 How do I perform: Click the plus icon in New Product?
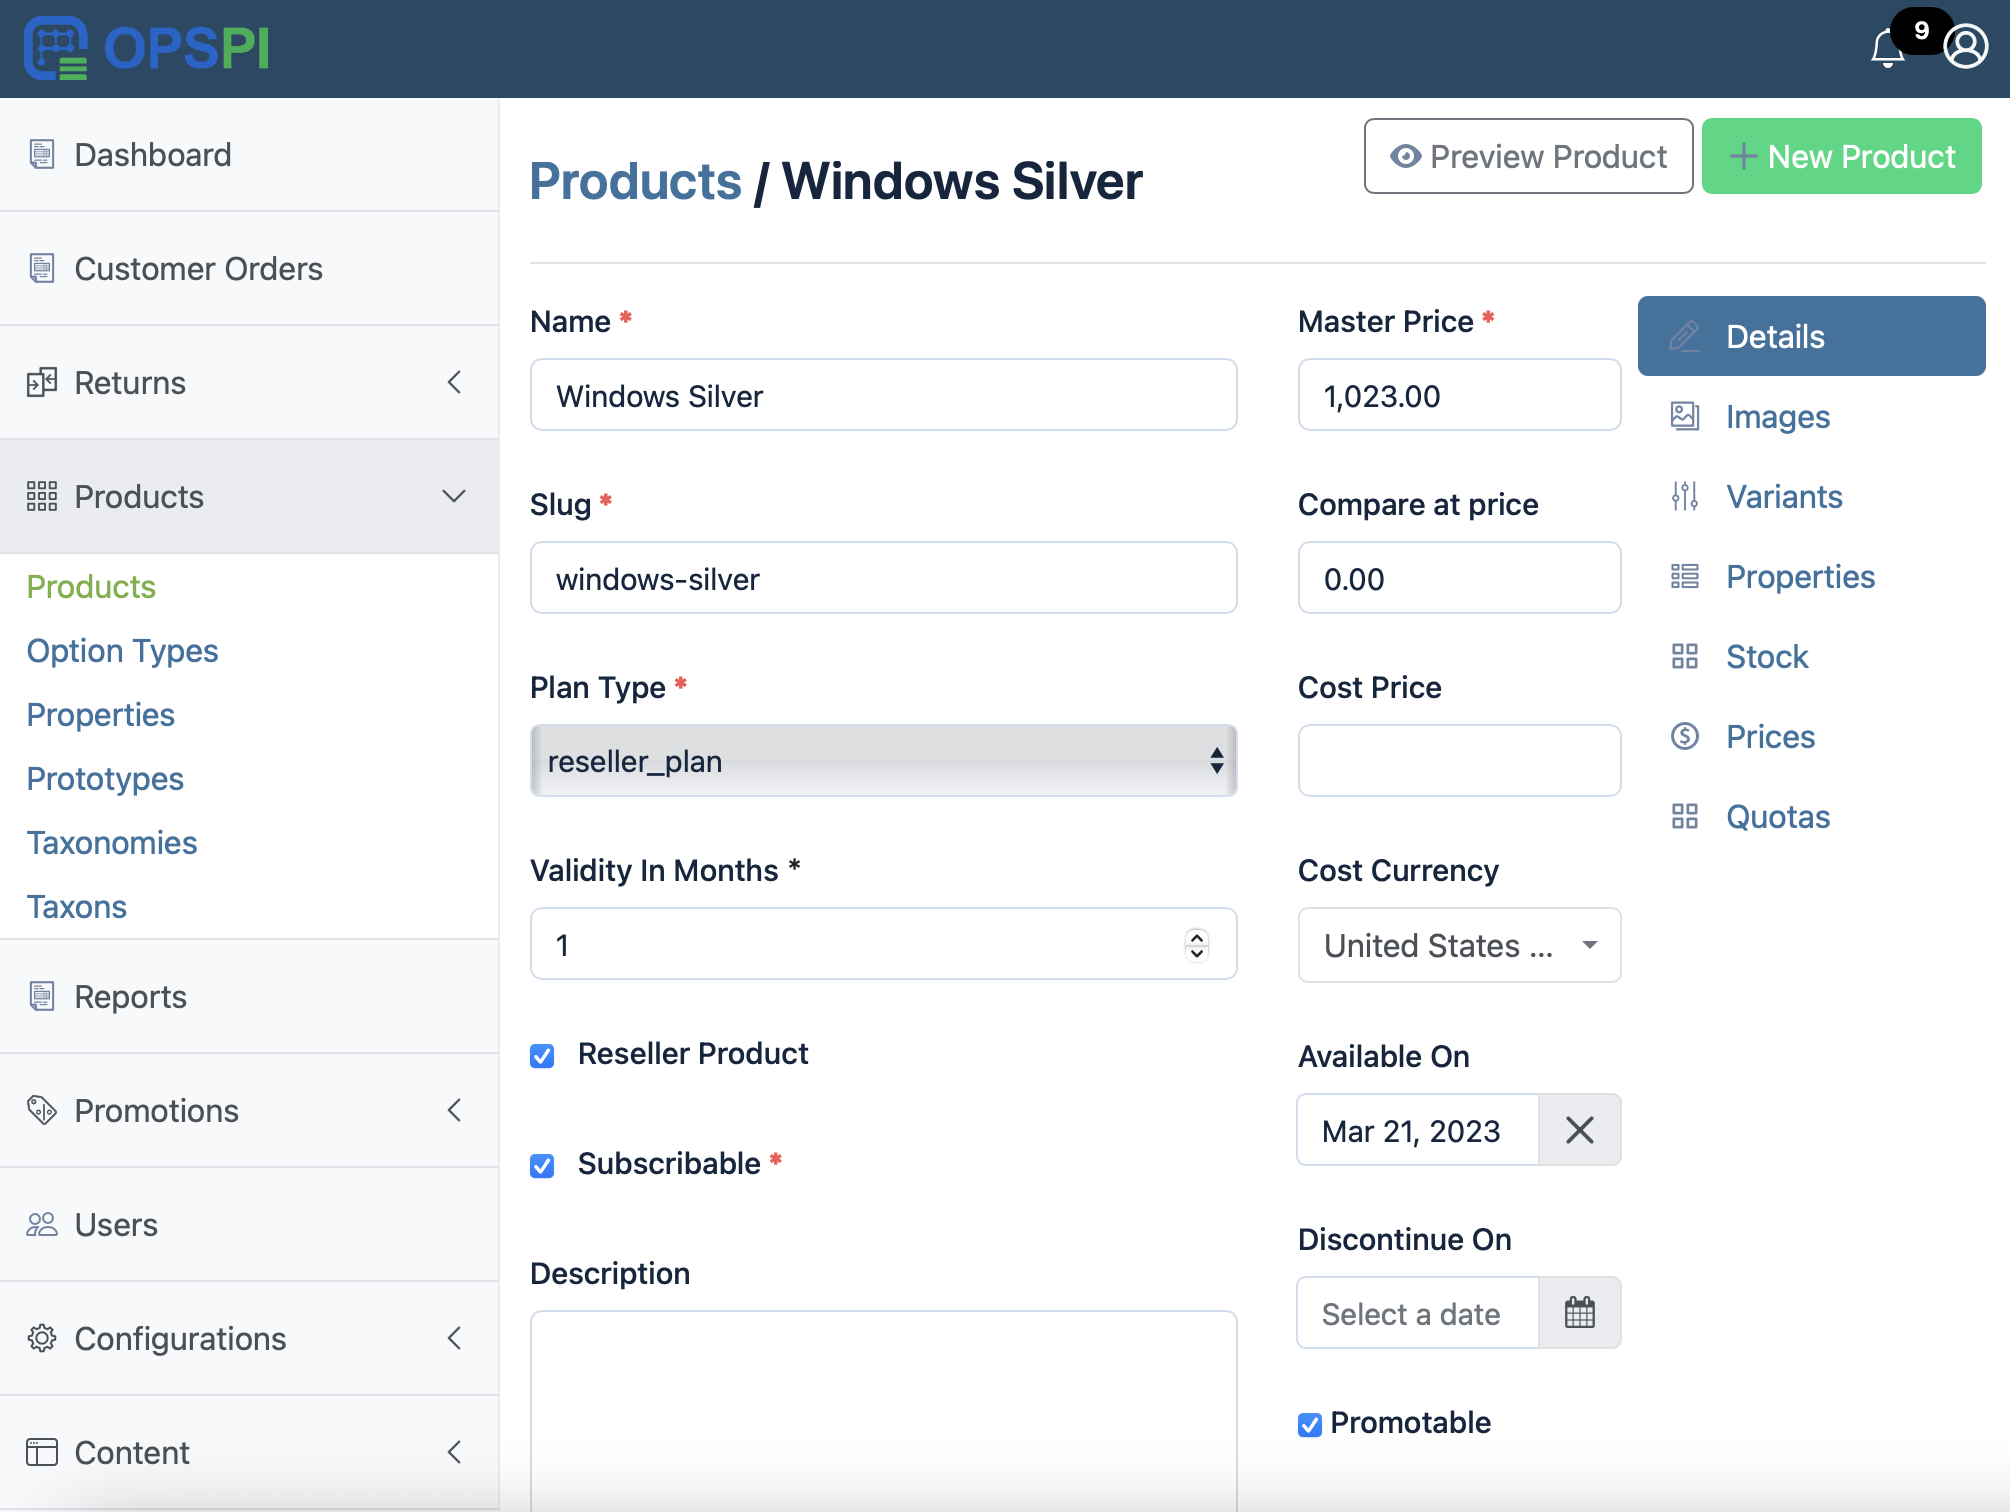coord(1743,156)
